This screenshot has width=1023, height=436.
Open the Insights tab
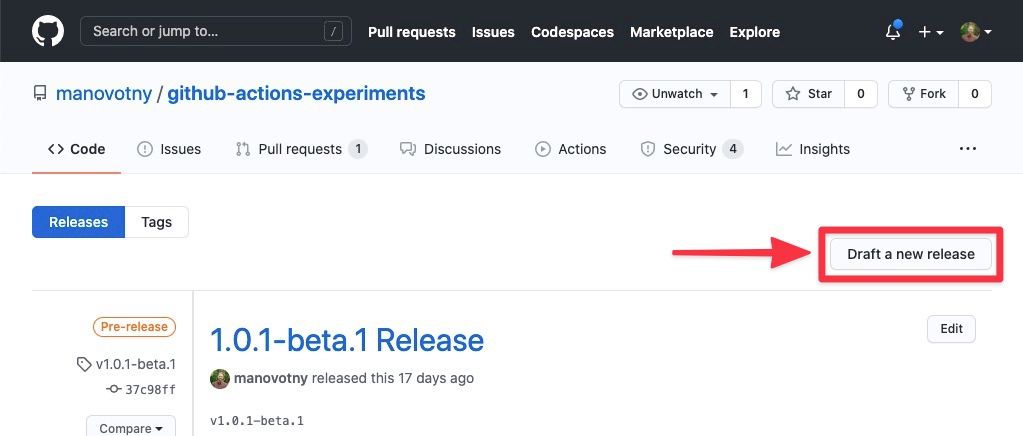tap(812, 149)
